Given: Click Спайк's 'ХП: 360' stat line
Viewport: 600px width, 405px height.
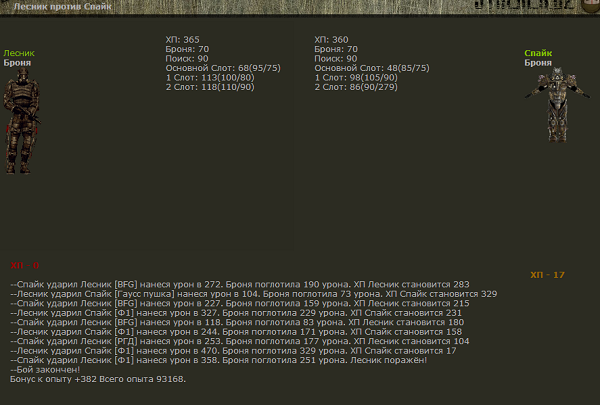Looking at the screenshot, I should click(x=331, y=39).
